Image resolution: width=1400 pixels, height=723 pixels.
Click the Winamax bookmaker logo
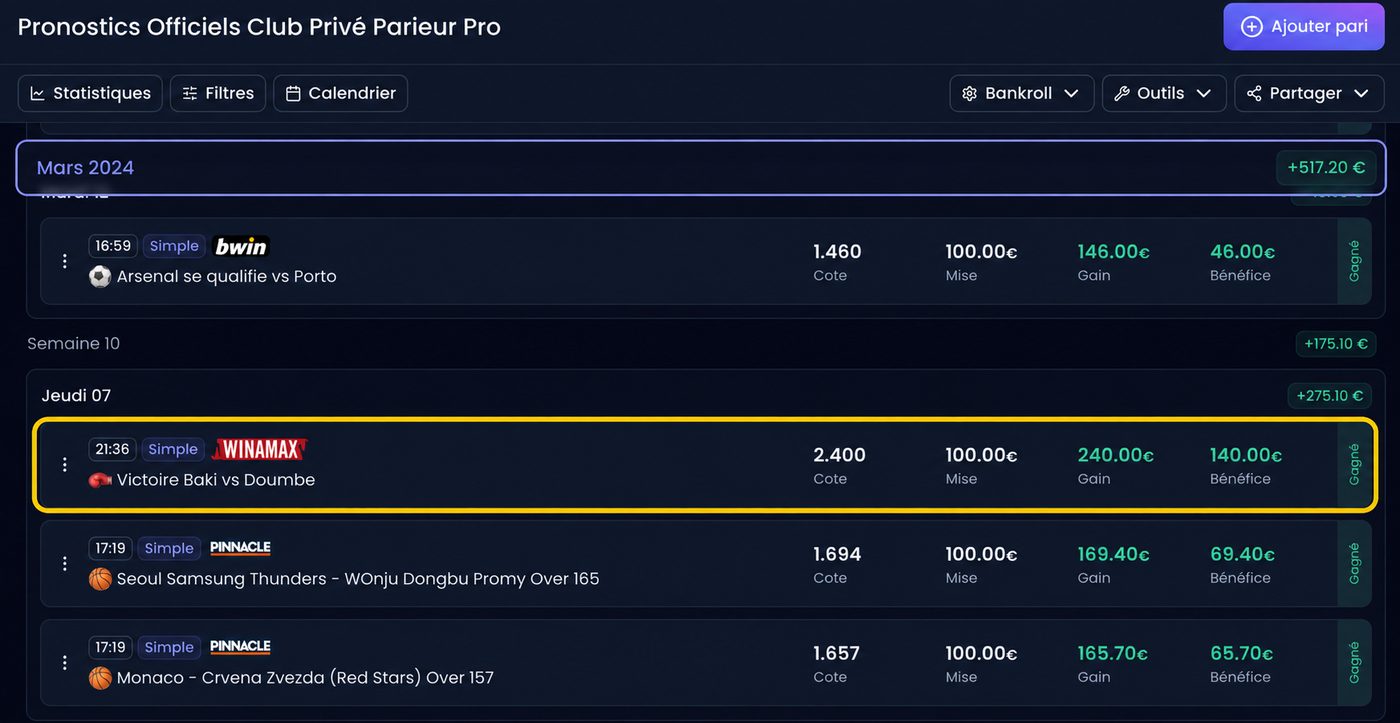coord(259,449)
